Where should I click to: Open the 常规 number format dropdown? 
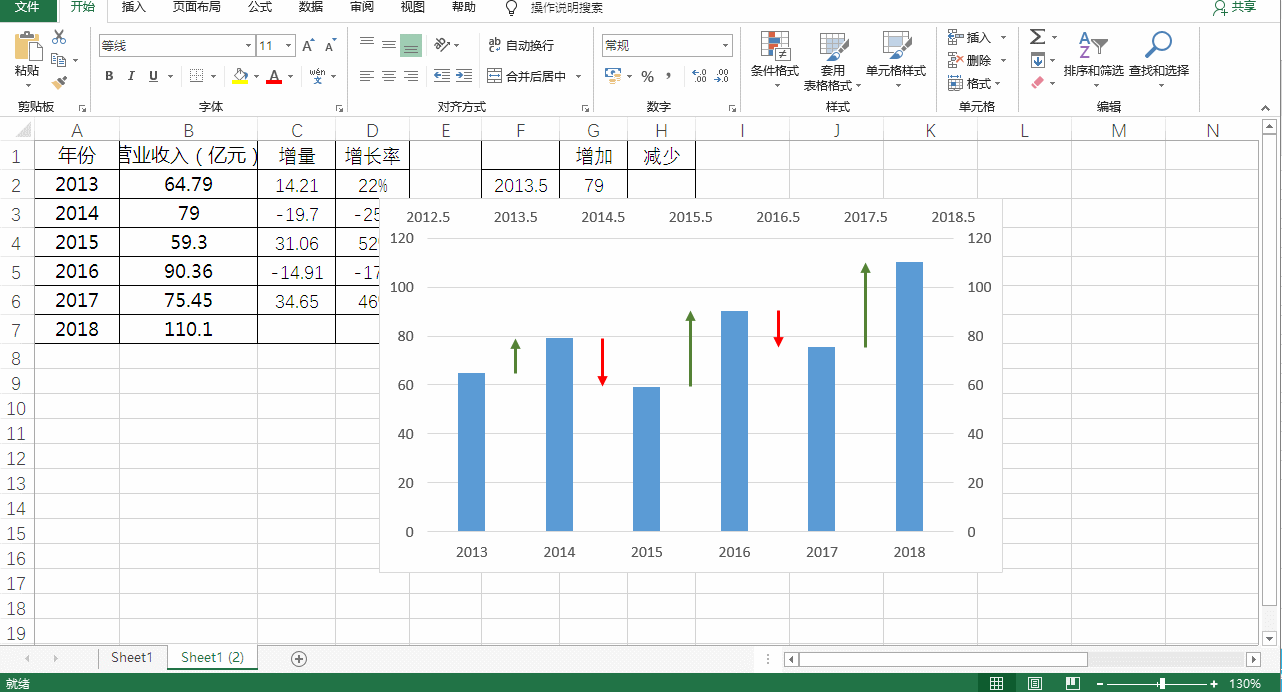[x=728, y=45]
